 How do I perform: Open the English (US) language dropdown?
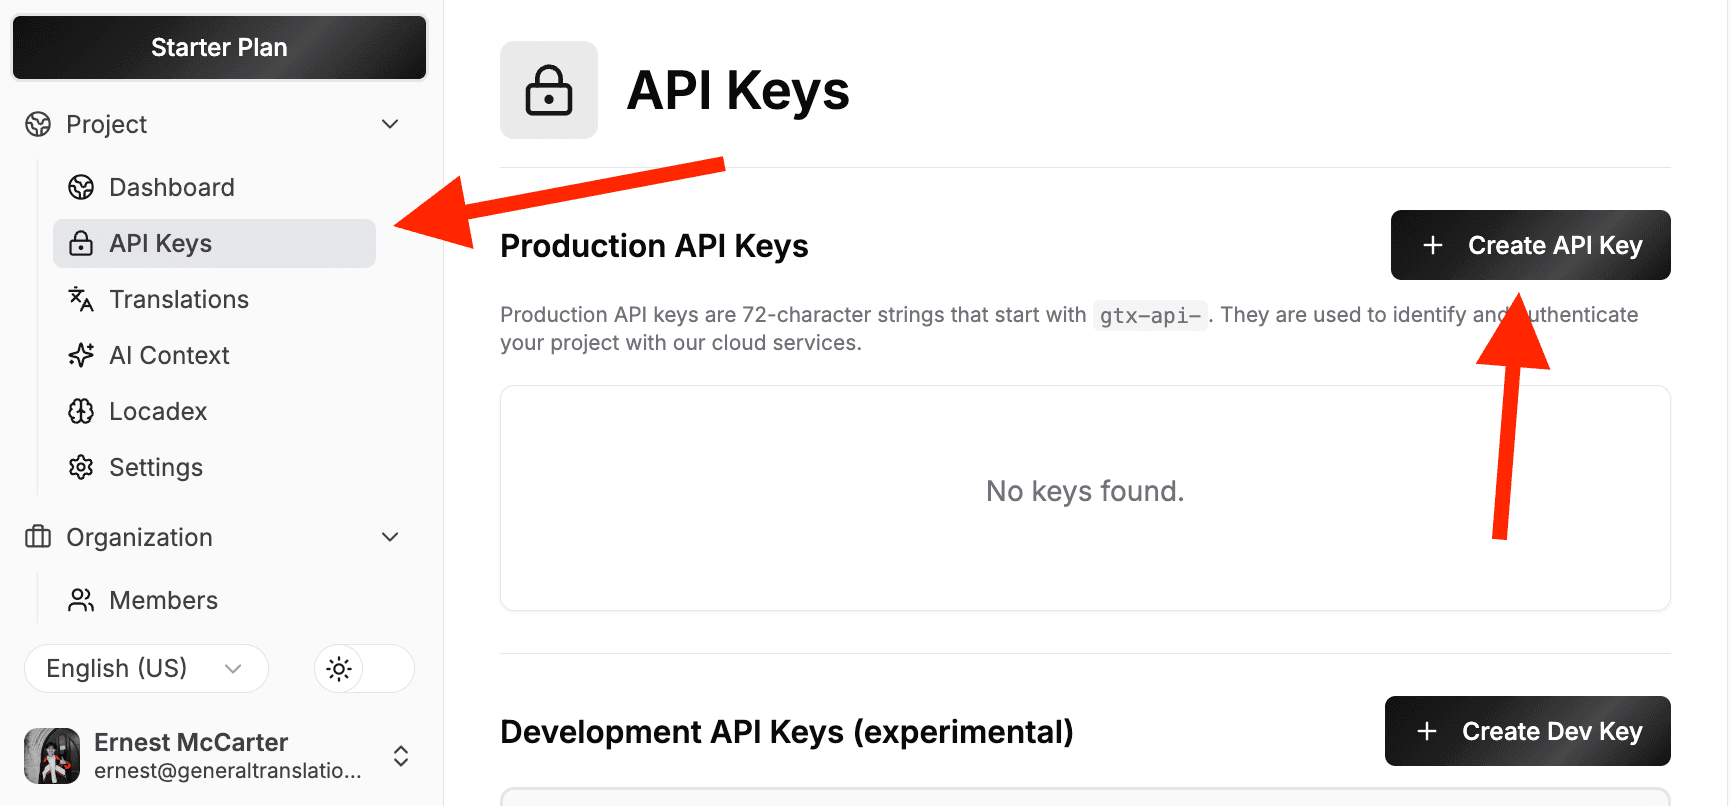(x=145, y=668)
